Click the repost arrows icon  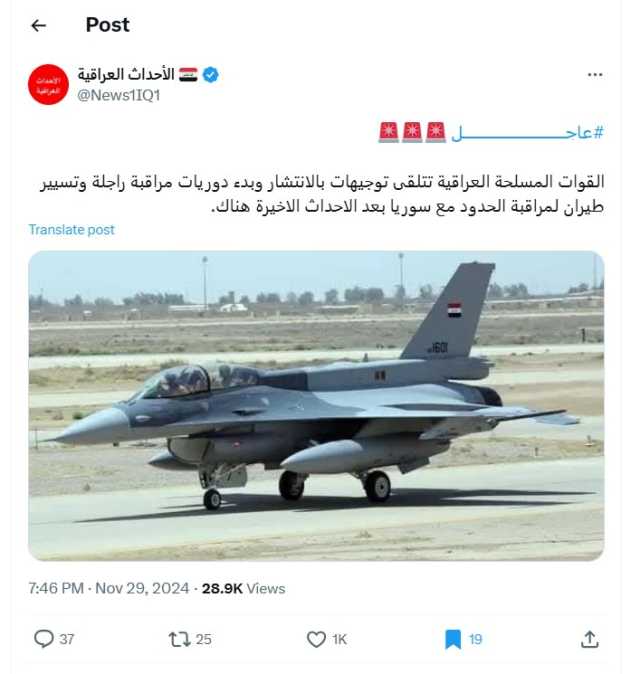click(x=179, y=639)
